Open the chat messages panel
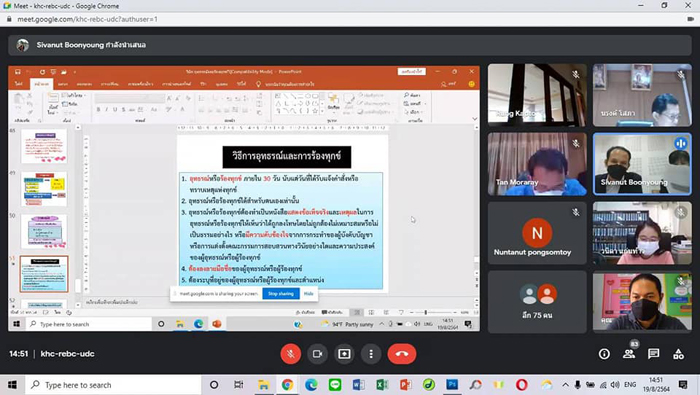 654,354
